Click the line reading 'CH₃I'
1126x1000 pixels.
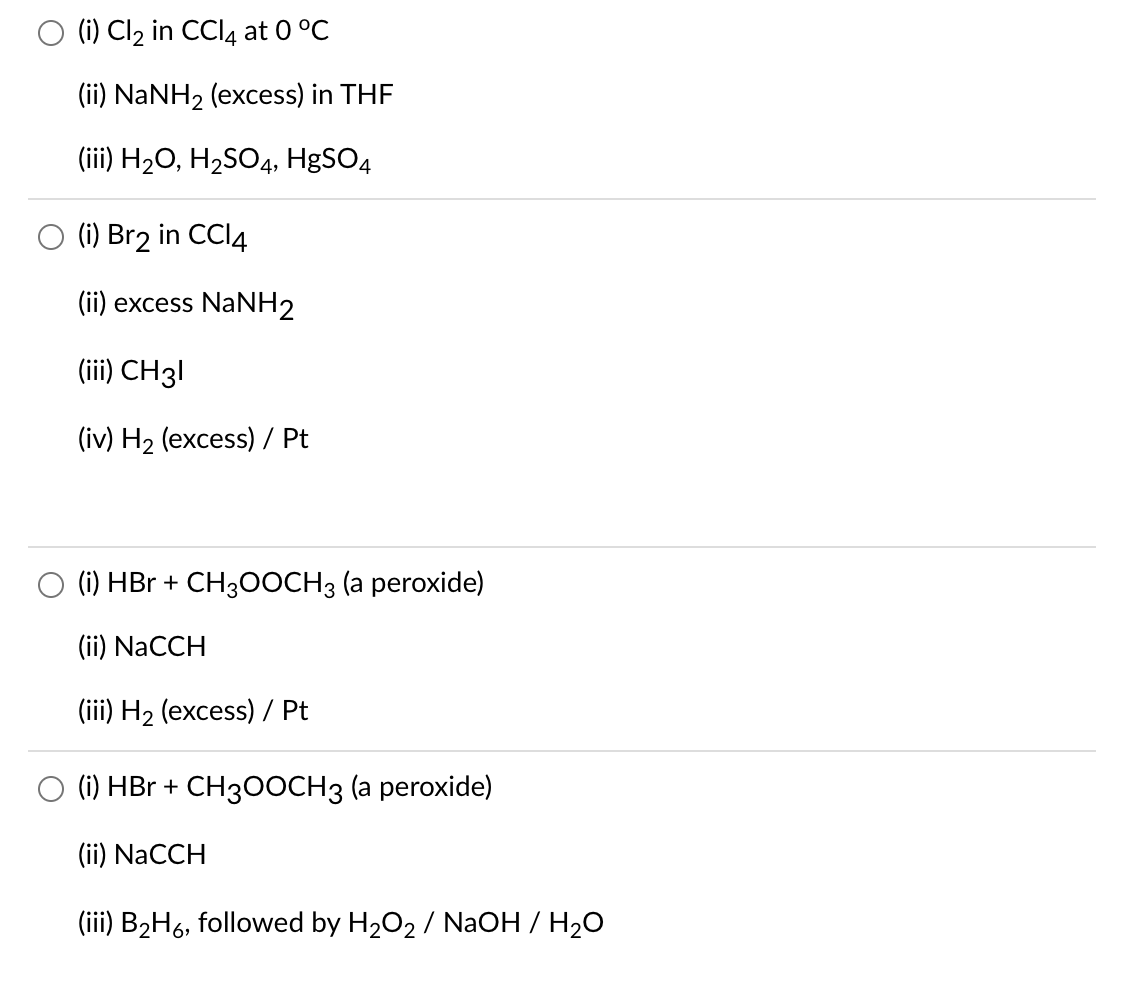(131, 370)
